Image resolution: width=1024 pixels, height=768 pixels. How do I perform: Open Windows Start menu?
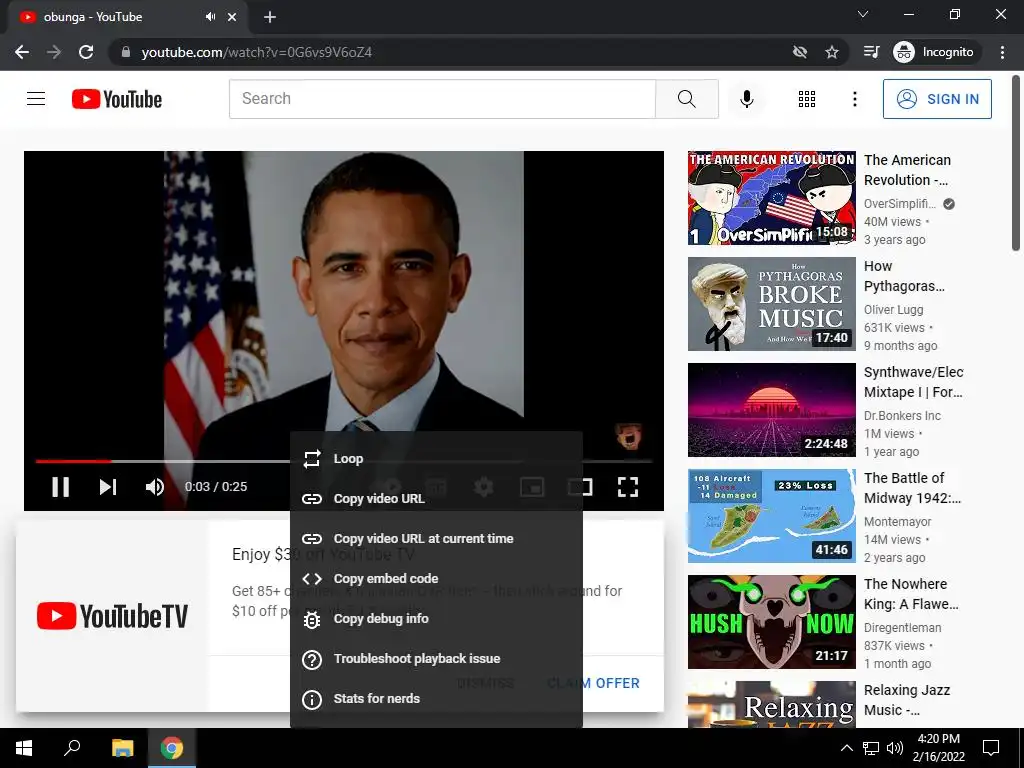(24, 748)
